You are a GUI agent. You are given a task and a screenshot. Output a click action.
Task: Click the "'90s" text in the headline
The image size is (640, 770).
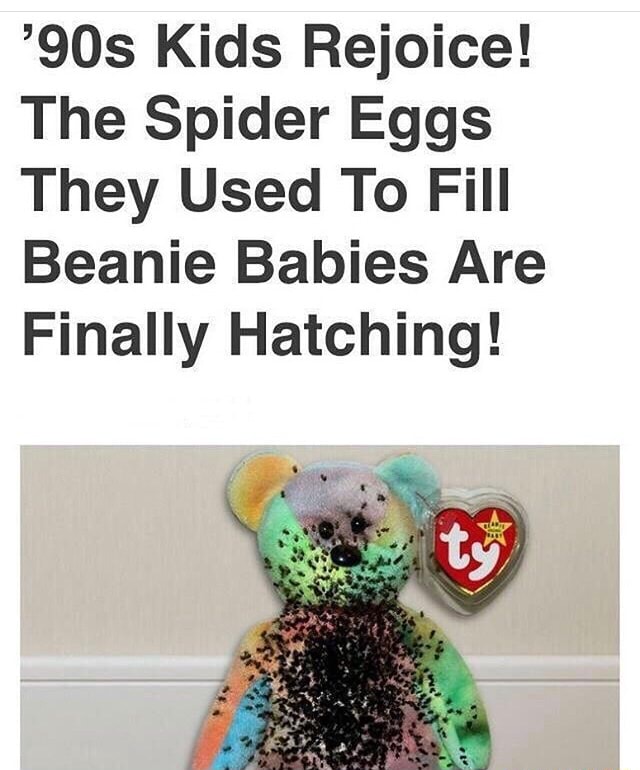pos(80,49)
